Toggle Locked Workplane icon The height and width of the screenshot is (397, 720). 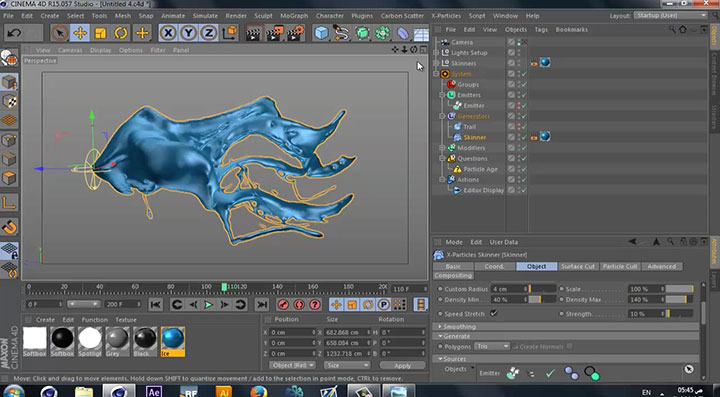click(9, 251)
